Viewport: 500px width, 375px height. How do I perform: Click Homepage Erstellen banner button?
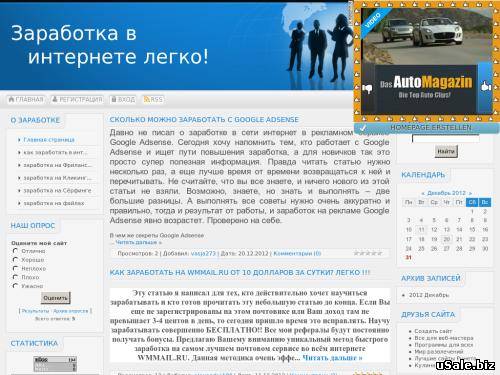tap(427, 127)
